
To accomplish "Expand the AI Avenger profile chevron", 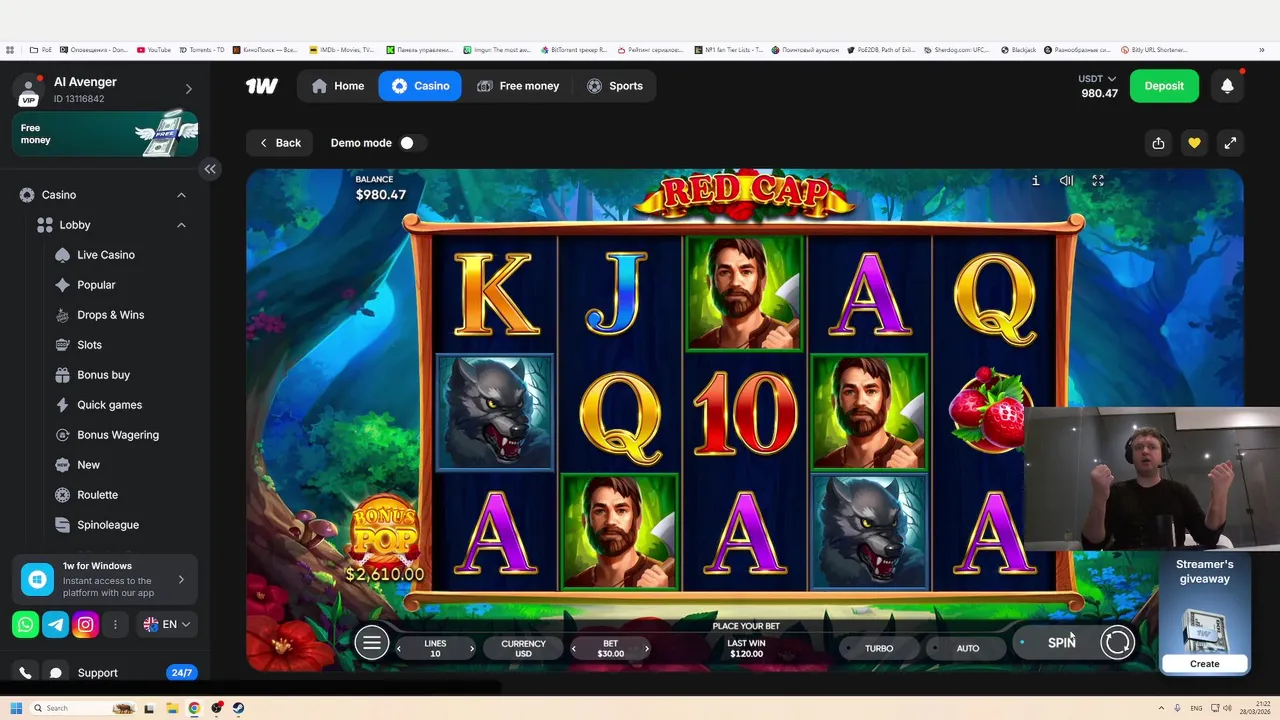I will (188, 89).
